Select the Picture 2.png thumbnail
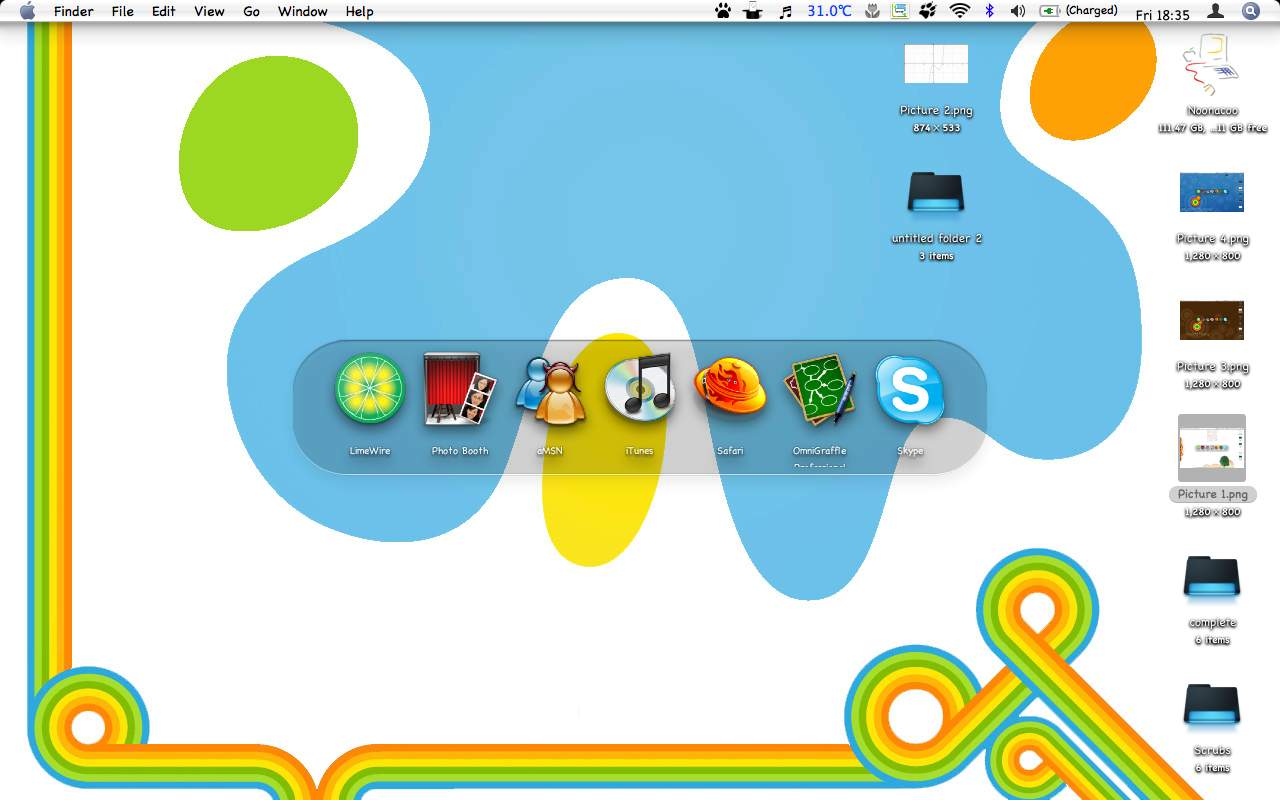This screenshot has height=800, width=1280. pyautogui.click(x=936, y=64)
